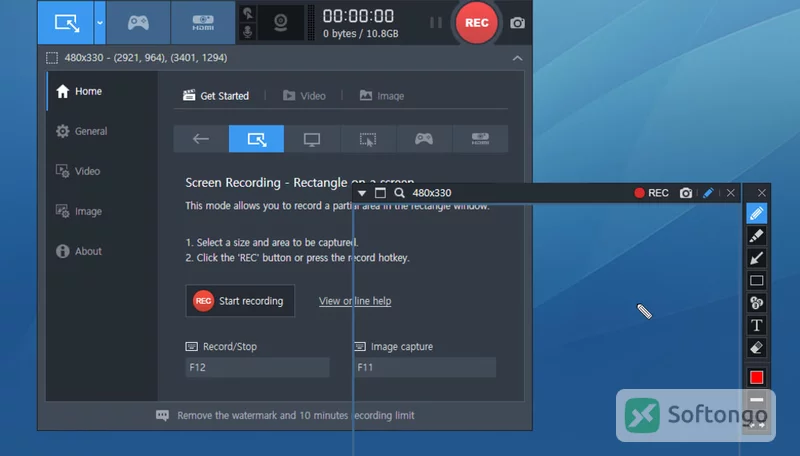Click REC on the rectangle window bar
Viewport: 800px width, 456px height.
click(x=652, y=193)
